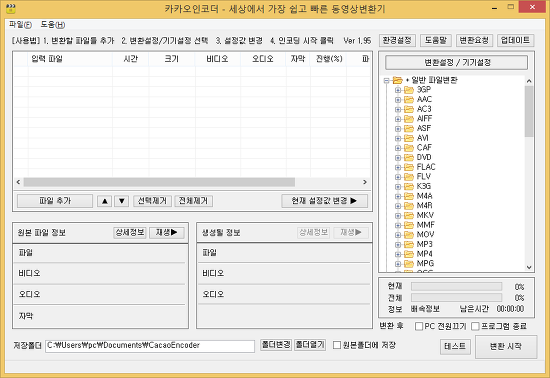Click 현재 설정값 변경 button
This screenshot has width=550, height=378.
(324, 201)
